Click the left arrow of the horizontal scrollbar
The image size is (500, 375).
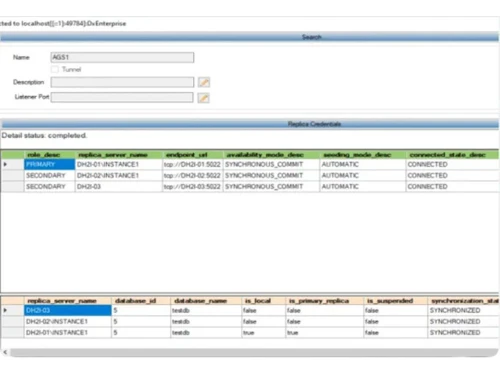[5, 352]
